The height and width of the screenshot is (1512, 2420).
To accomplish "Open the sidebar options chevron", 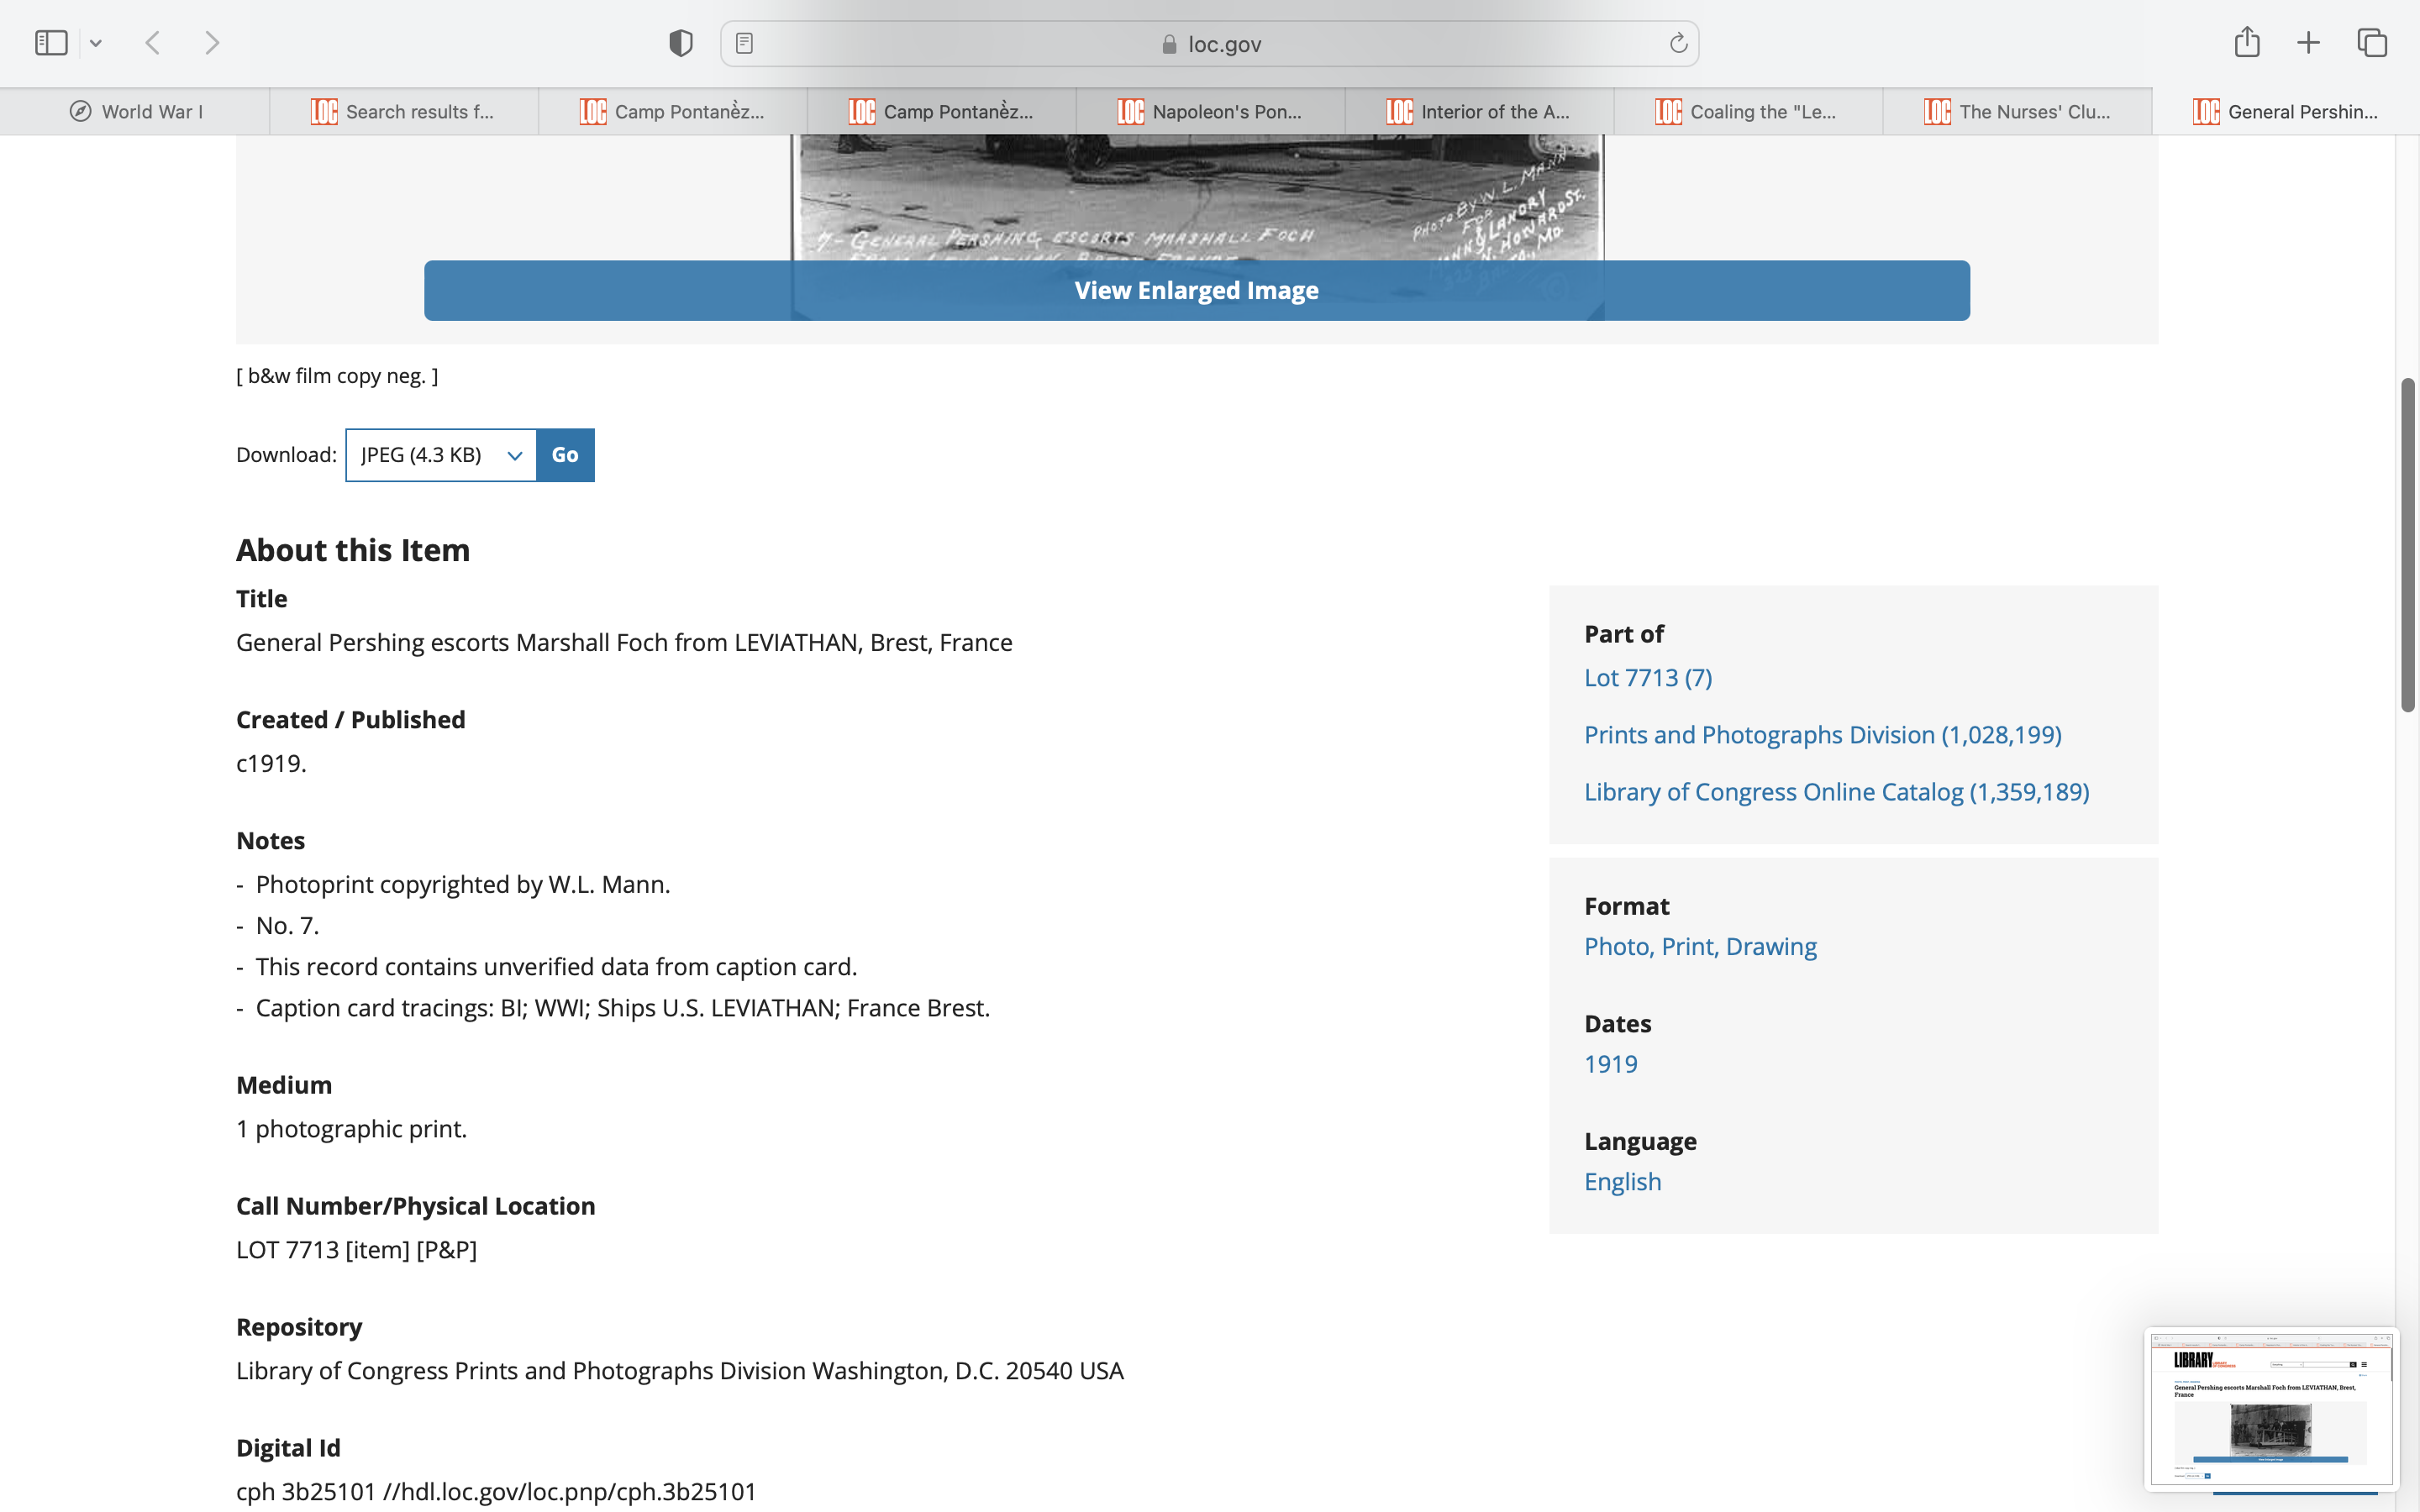I will (96, 43).
